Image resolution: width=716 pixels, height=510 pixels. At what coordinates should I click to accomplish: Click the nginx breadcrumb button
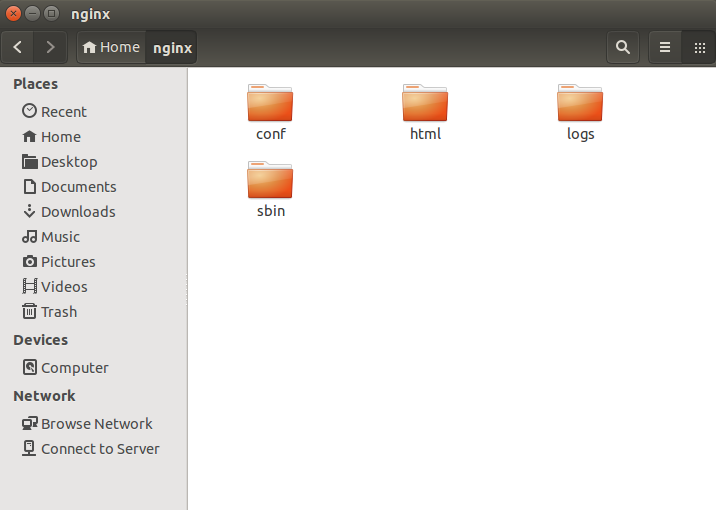coord(172,47)
